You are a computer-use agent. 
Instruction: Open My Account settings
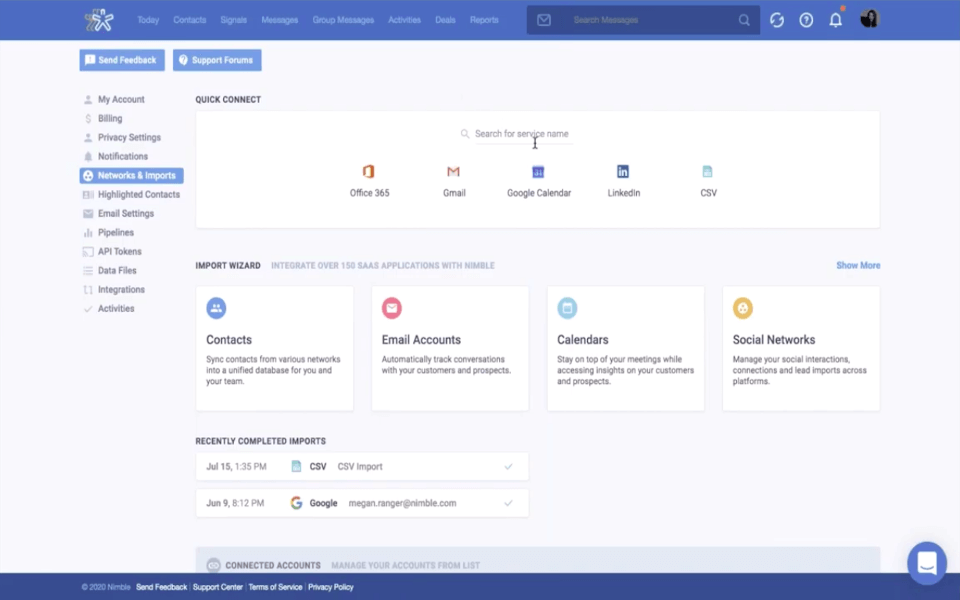click(x=121, y=99)
